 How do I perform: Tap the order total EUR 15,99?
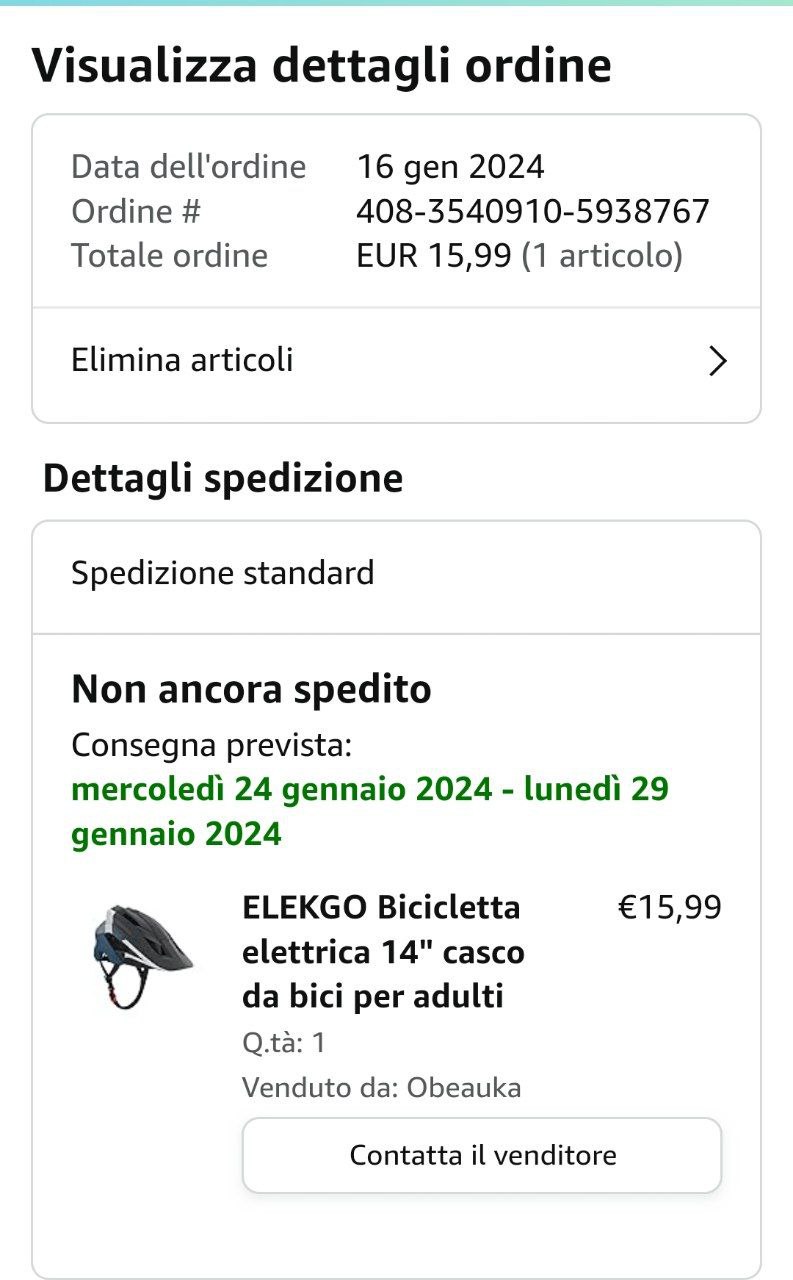pos(435,256)
